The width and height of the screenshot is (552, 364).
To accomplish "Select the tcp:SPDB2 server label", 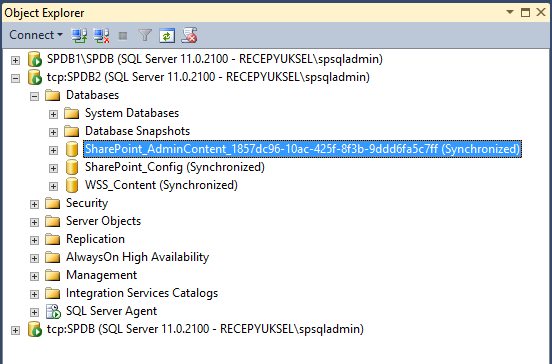I will [208, 77].
